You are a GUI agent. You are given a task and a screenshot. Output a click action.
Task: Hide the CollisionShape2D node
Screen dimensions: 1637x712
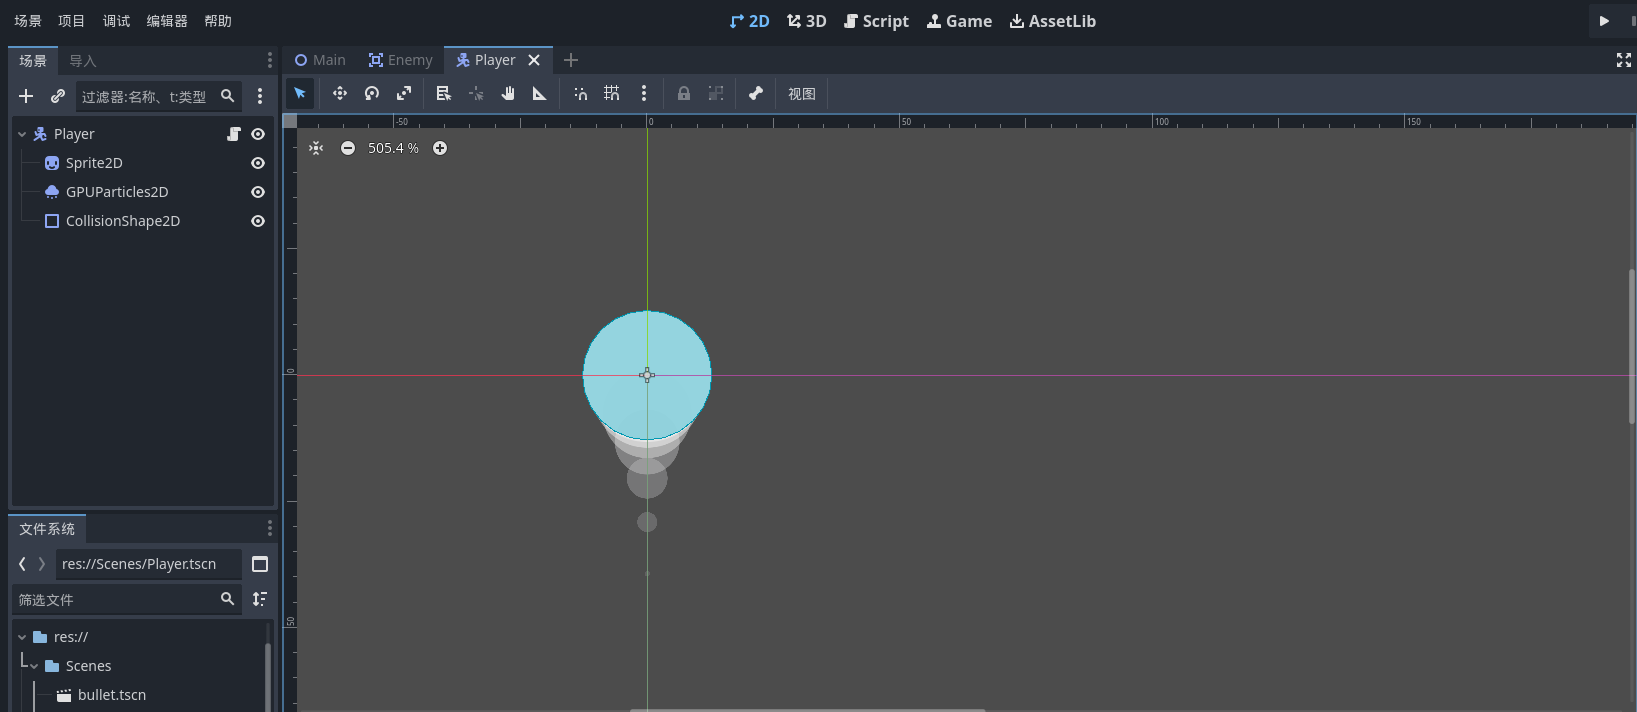tap(258, 221)
